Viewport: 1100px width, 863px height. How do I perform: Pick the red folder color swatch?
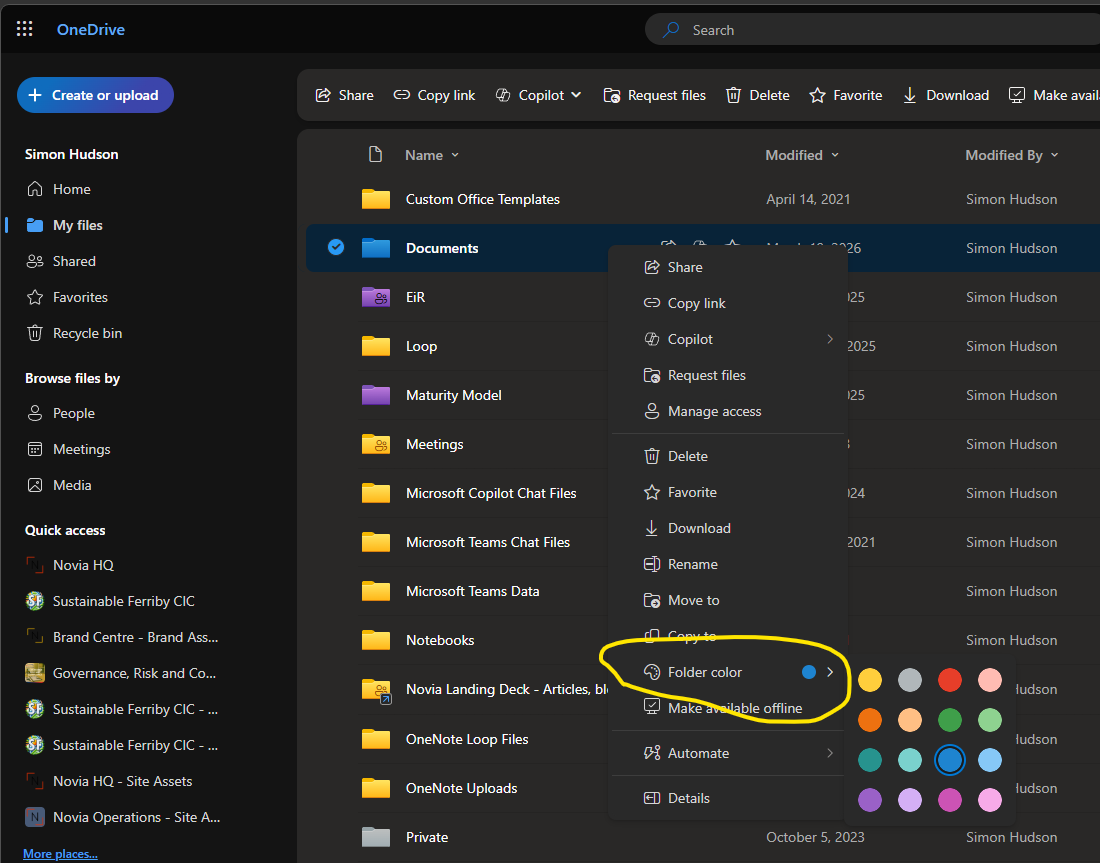pyautogui.click(x=950, y=680)
